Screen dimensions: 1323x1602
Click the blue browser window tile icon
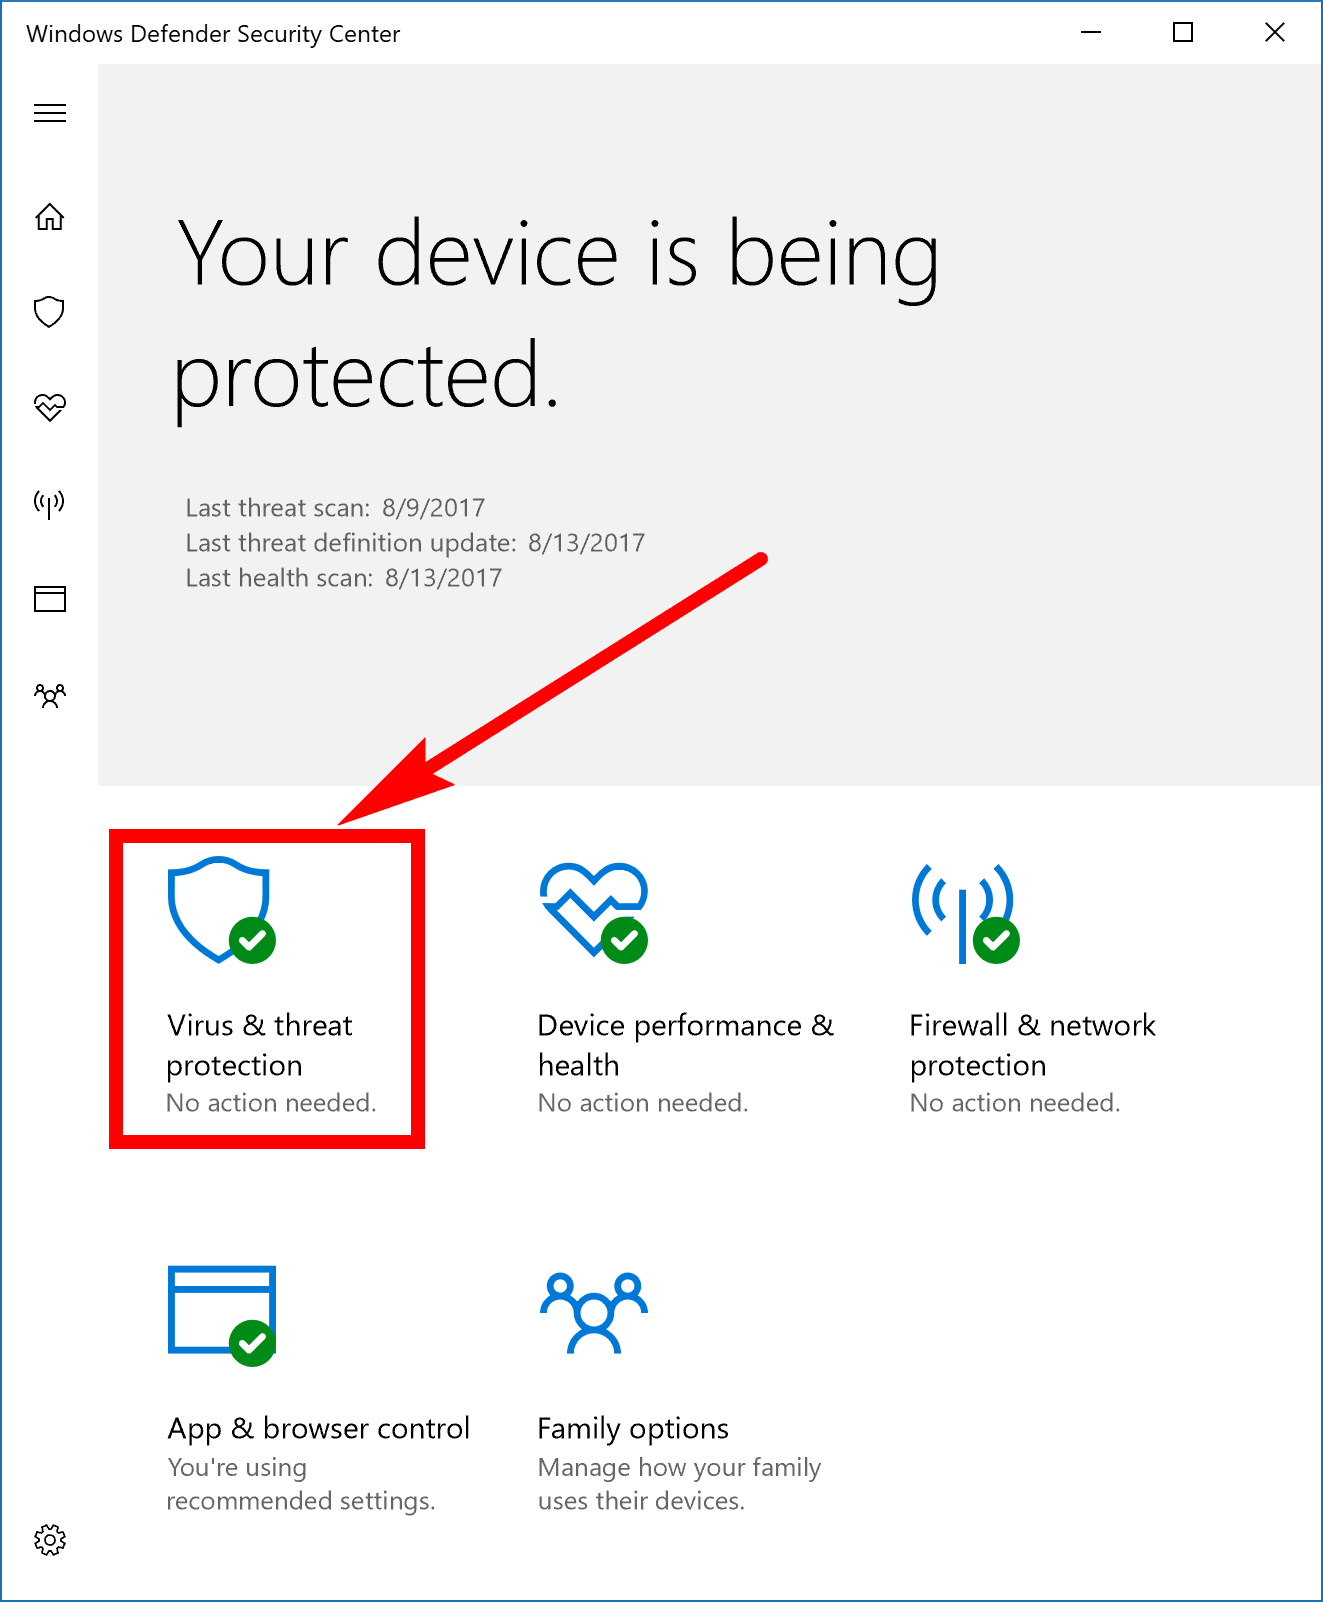coord(222,1315)
